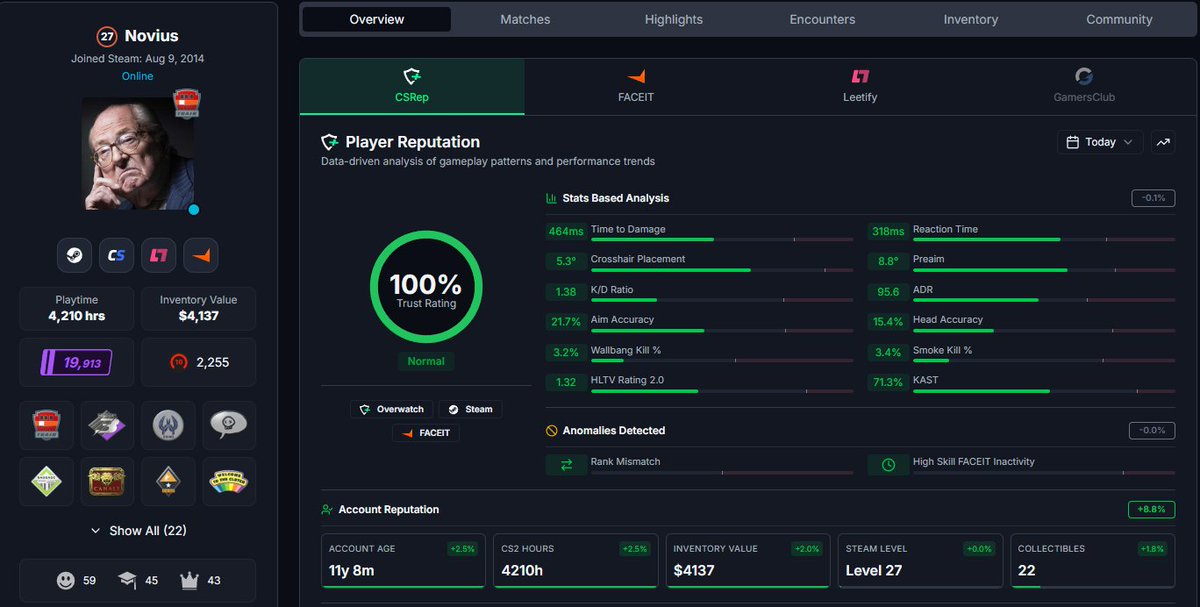Click the 1.38 K/D Ratio value

click(566, 292)
